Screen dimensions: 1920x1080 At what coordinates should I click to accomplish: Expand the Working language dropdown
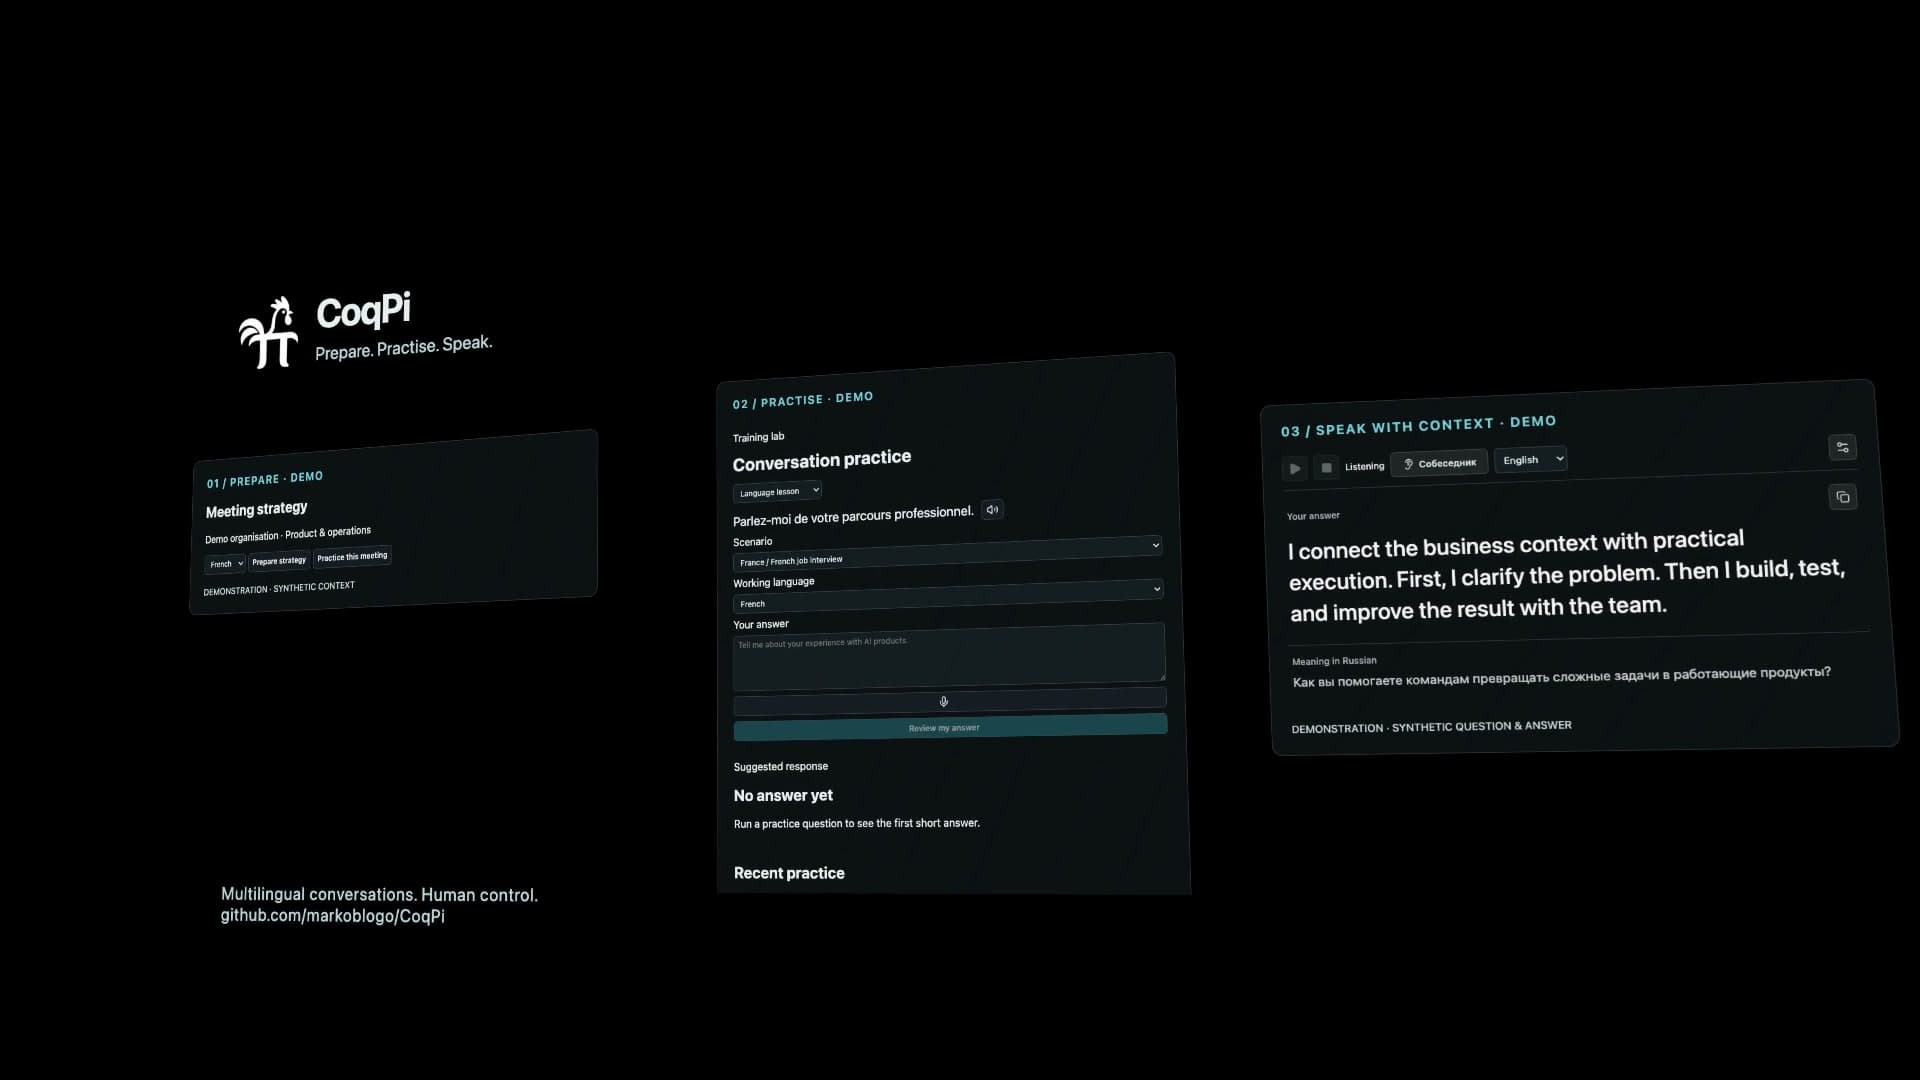[947, 596]
